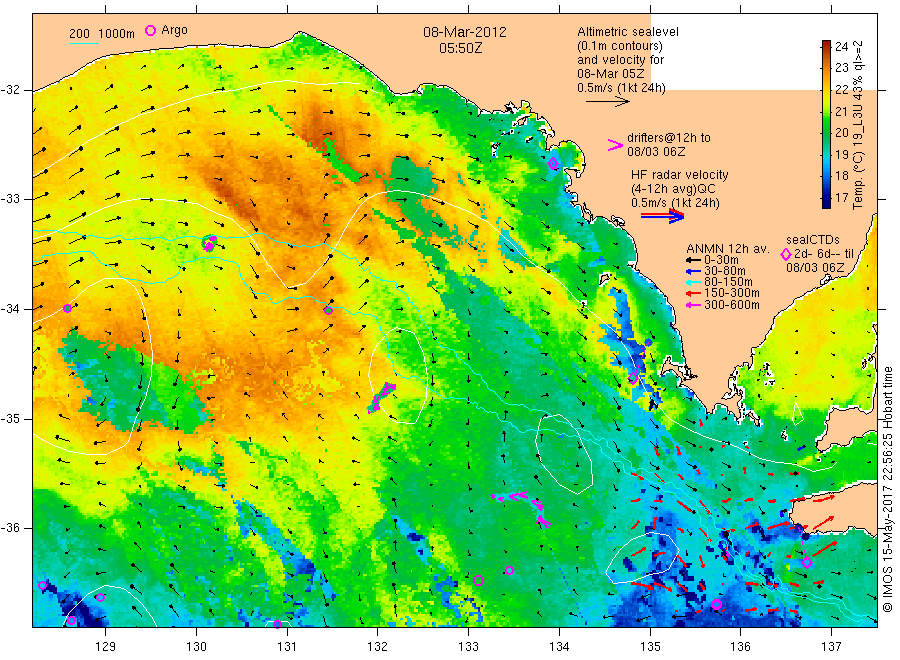Click the Argo float circle near 135.7E 36.7S
The image size is (900, 660).
click(x=716, y=604)
